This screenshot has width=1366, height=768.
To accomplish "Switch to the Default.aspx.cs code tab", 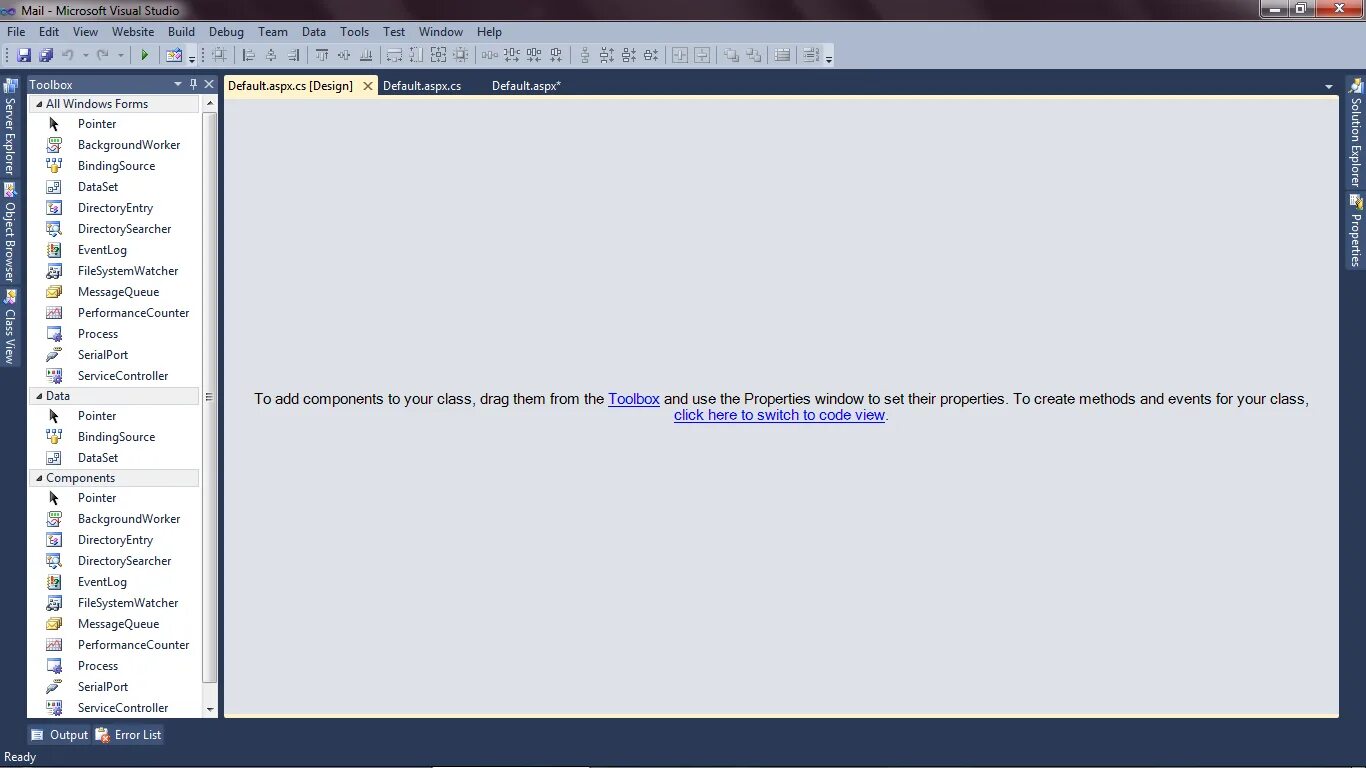I will click(422, 86).
